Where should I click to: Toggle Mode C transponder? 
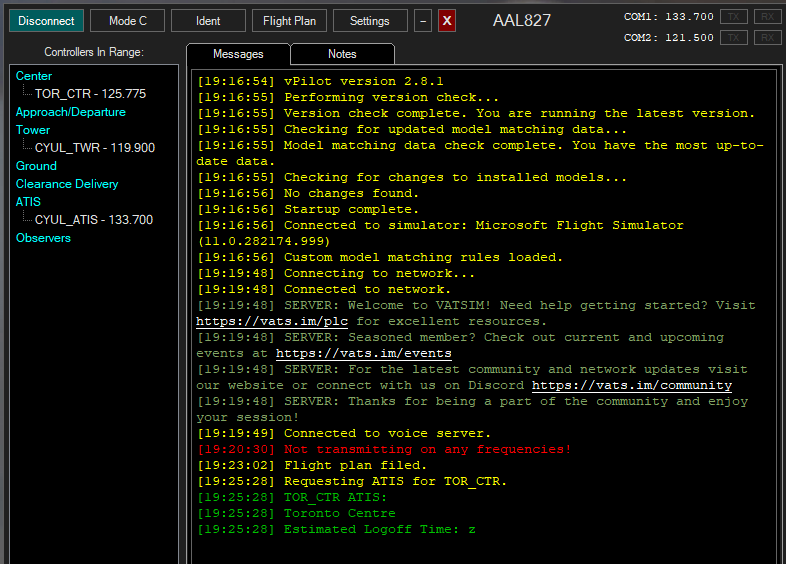click(x=127, y=21)
